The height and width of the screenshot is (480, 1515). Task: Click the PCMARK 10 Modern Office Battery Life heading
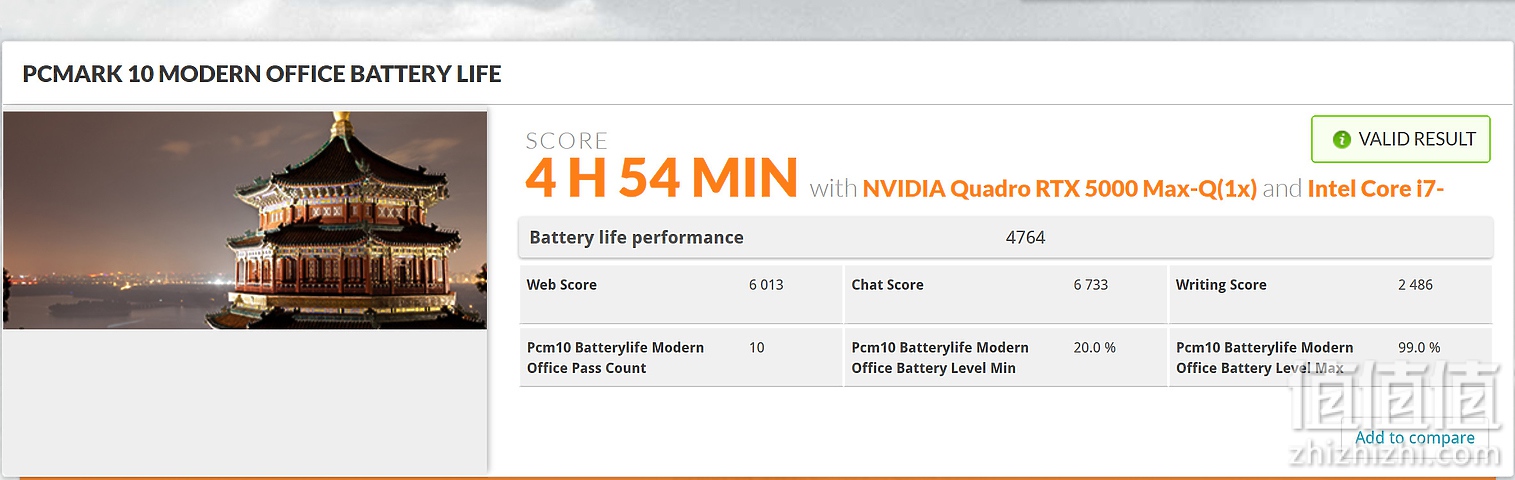pyautogui.click(x=262, y=74)
